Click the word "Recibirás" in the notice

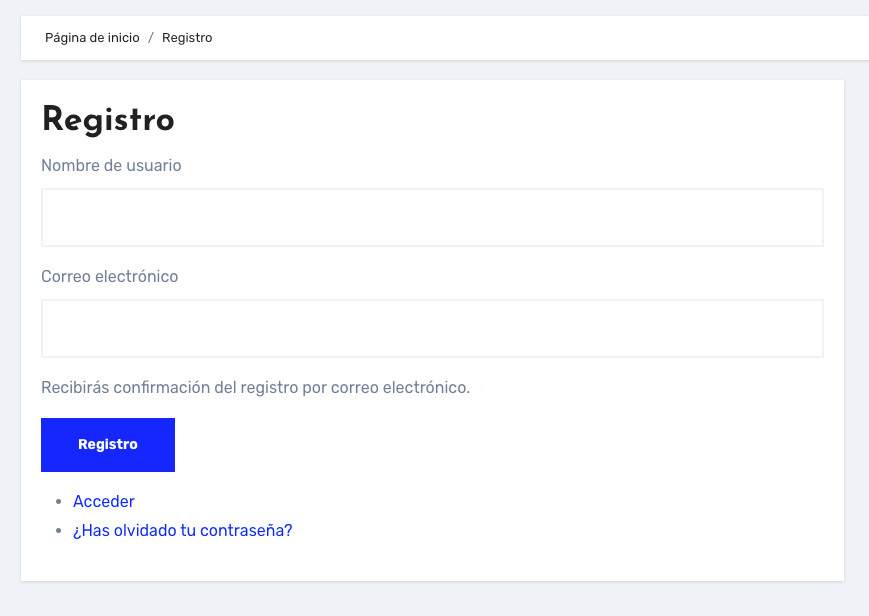75,387
